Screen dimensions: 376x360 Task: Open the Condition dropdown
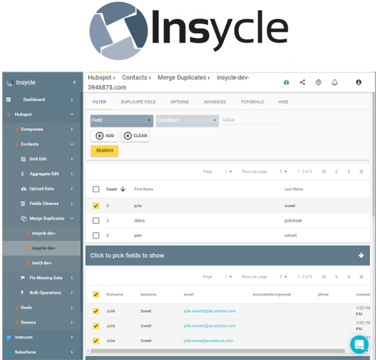187,120
